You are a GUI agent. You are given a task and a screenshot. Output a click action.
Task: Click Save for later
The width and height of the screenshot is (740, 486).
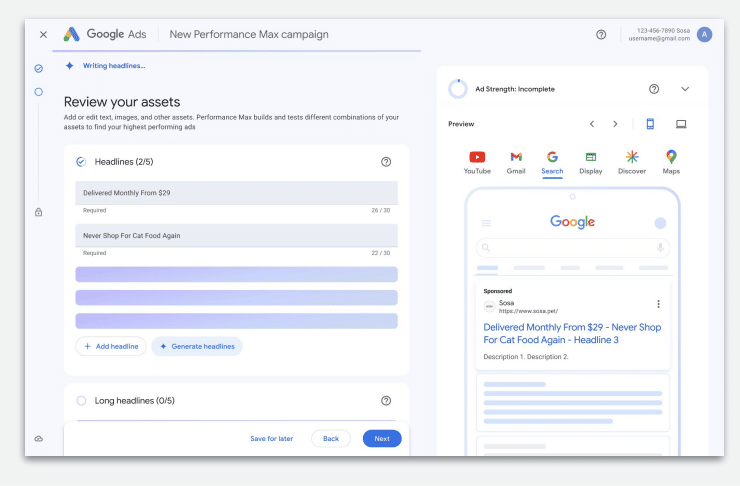pos(271,439)
